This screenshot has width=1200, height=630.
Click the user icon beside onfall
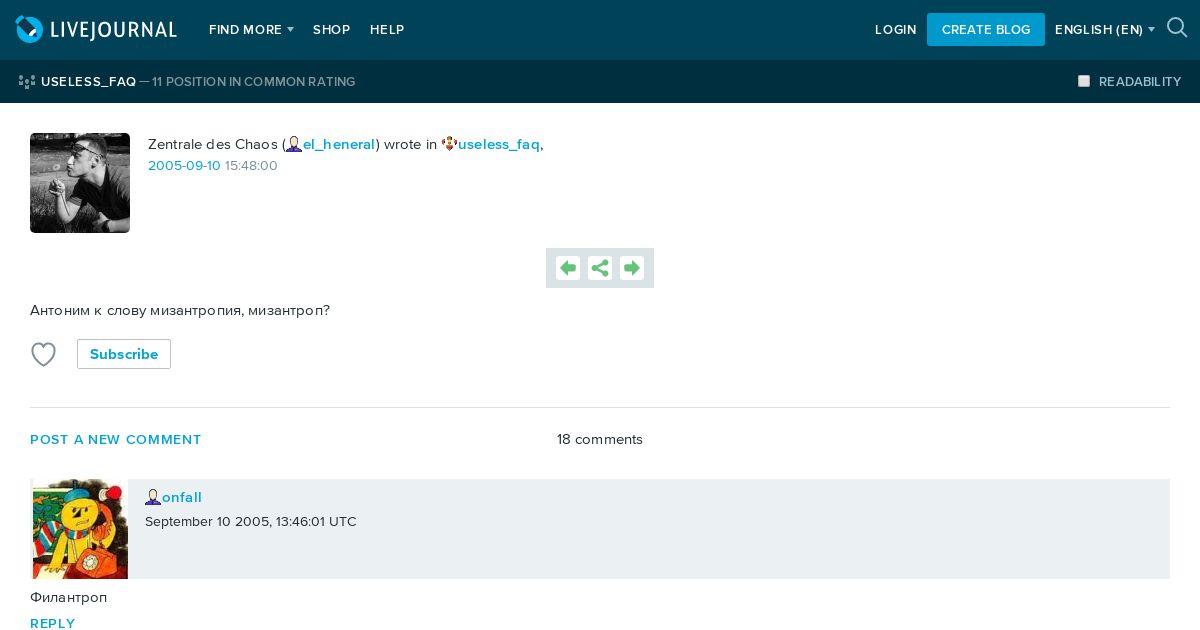click(x=153, y=497)
